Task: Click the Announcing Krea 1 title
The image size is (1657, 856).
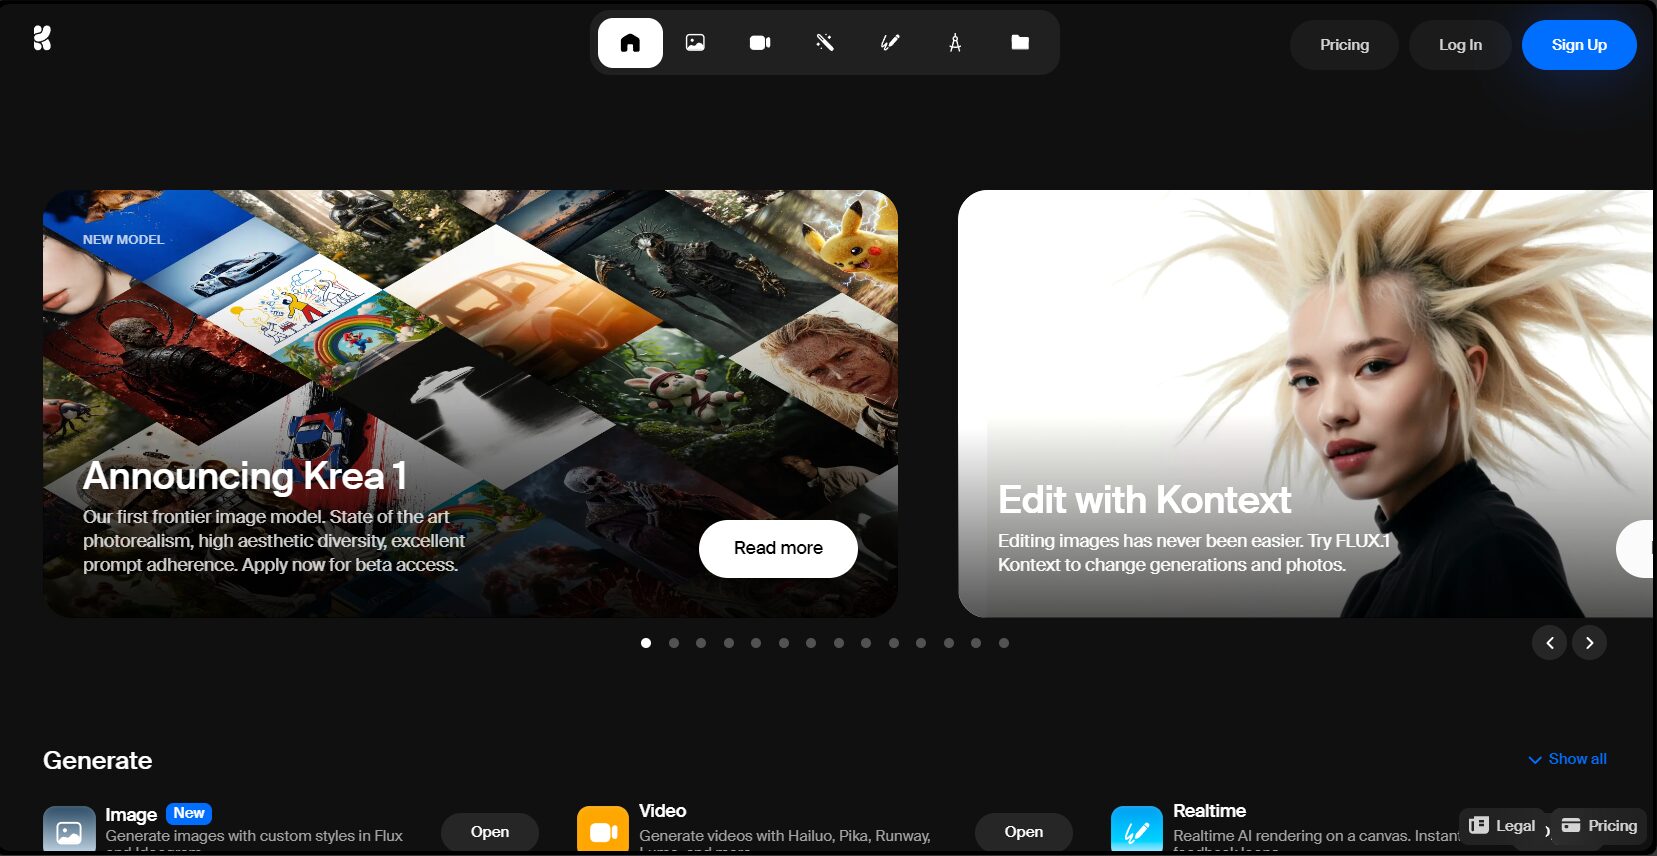Action: pyautogui.click(x=245, y=476)
